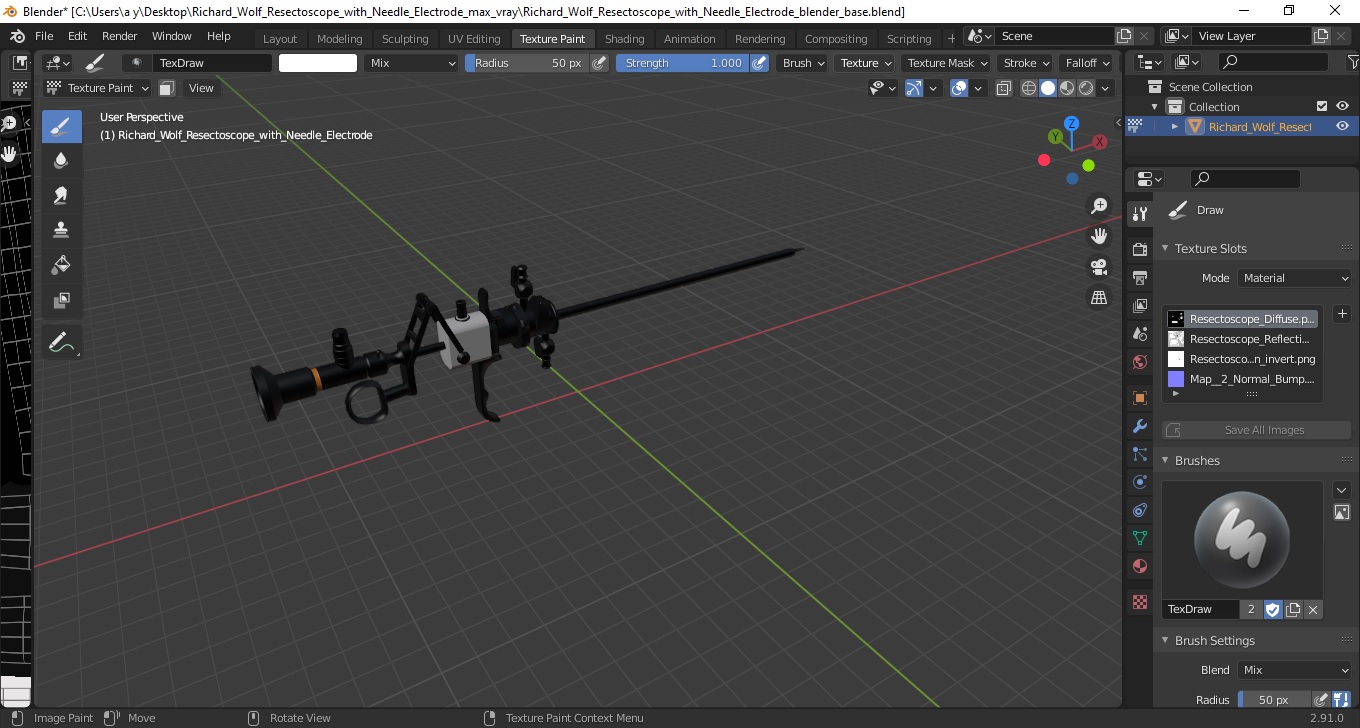Click the white brush color swatch
The width and height of the screenshot is (1360, 728).
pos(318,63)
